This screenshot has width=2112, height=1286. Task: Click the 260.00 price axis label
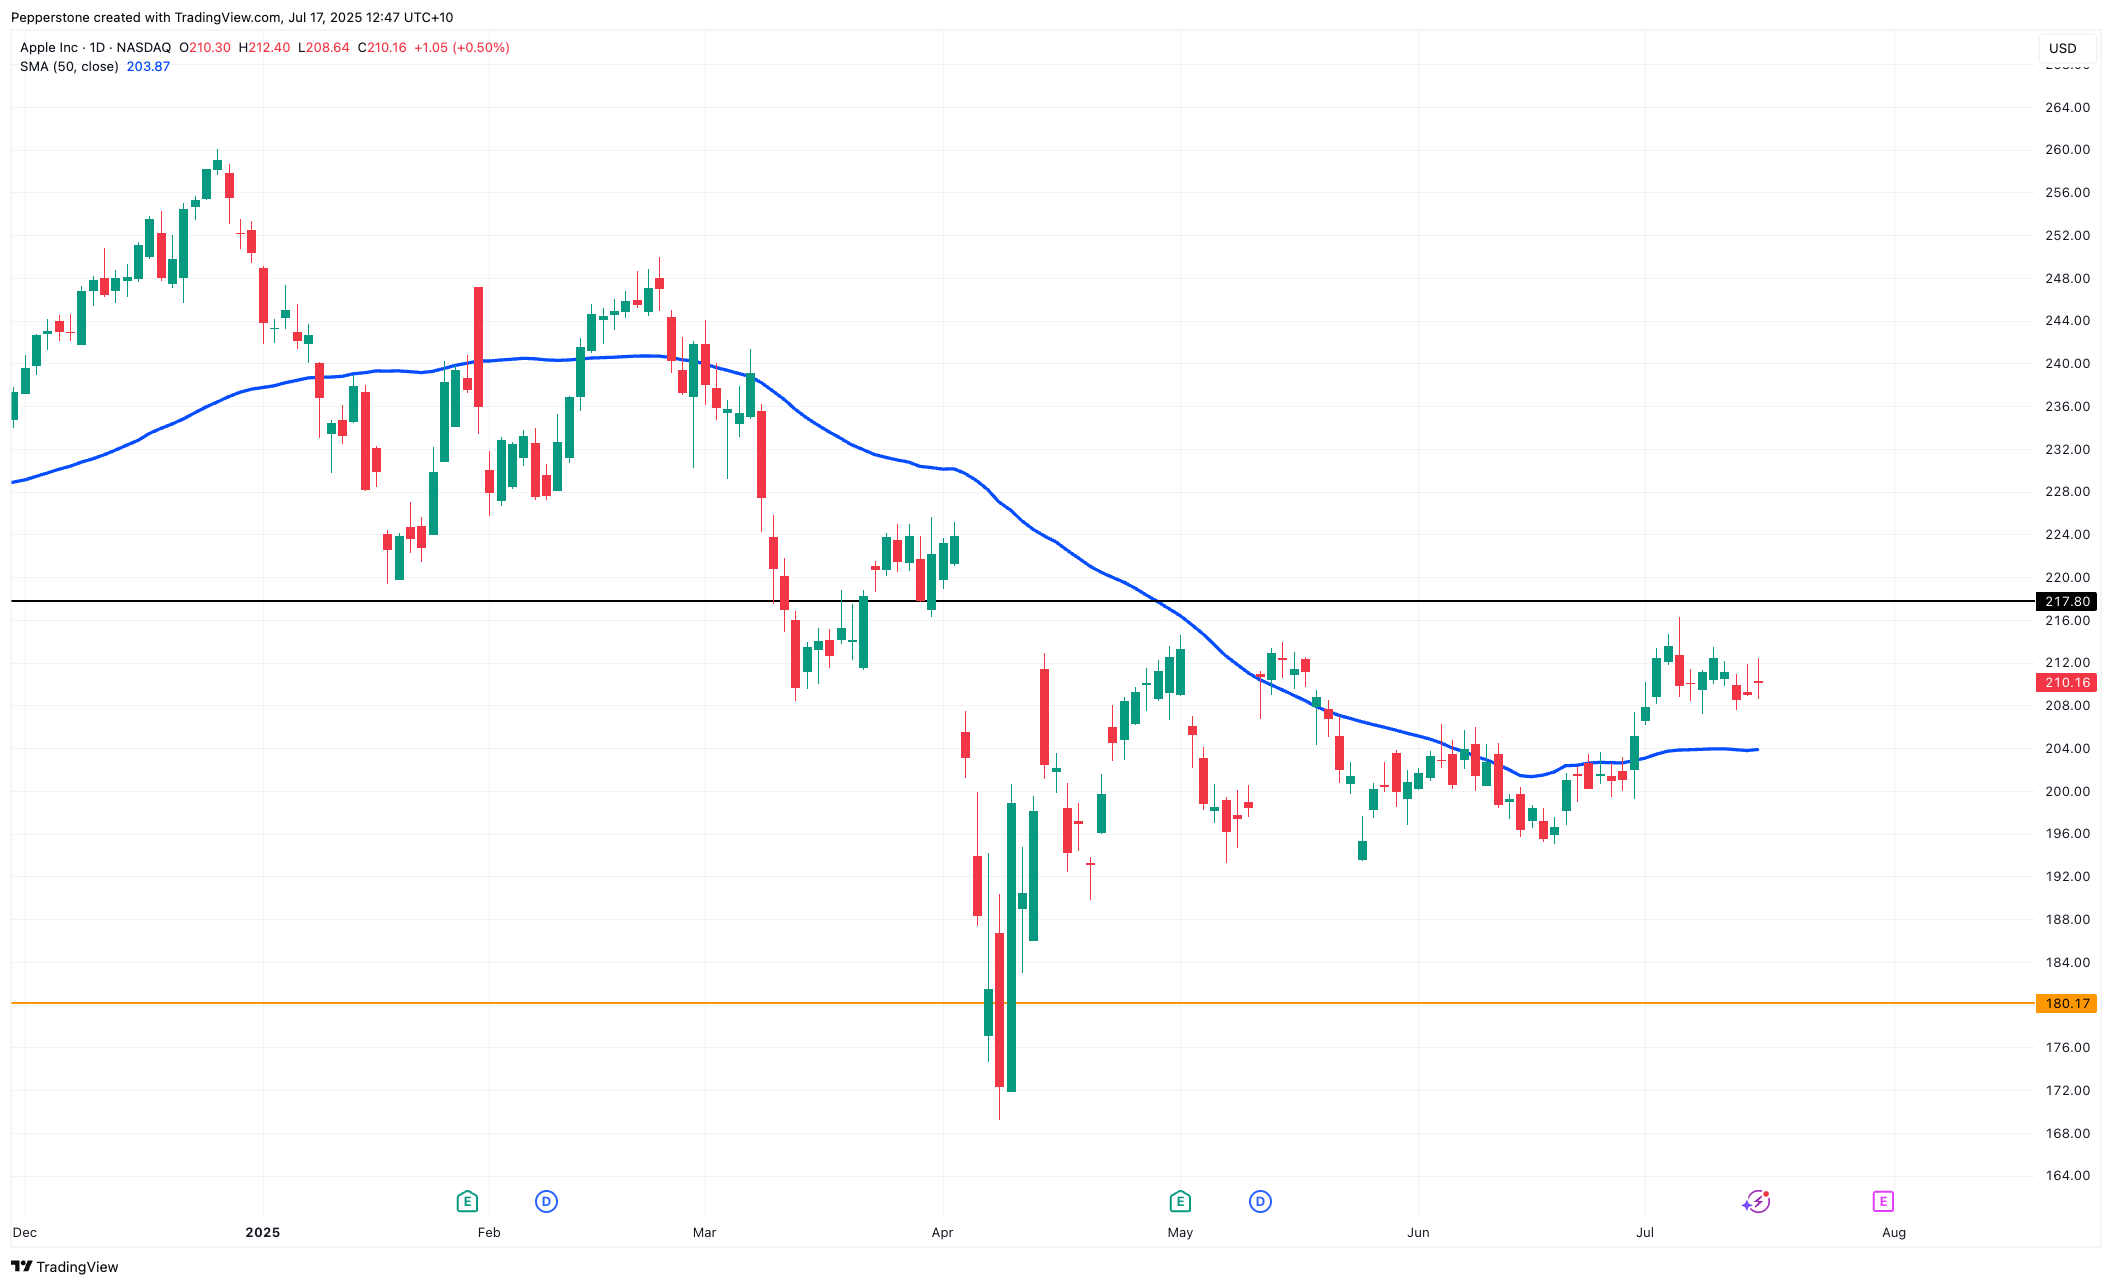pos(2067,149)
